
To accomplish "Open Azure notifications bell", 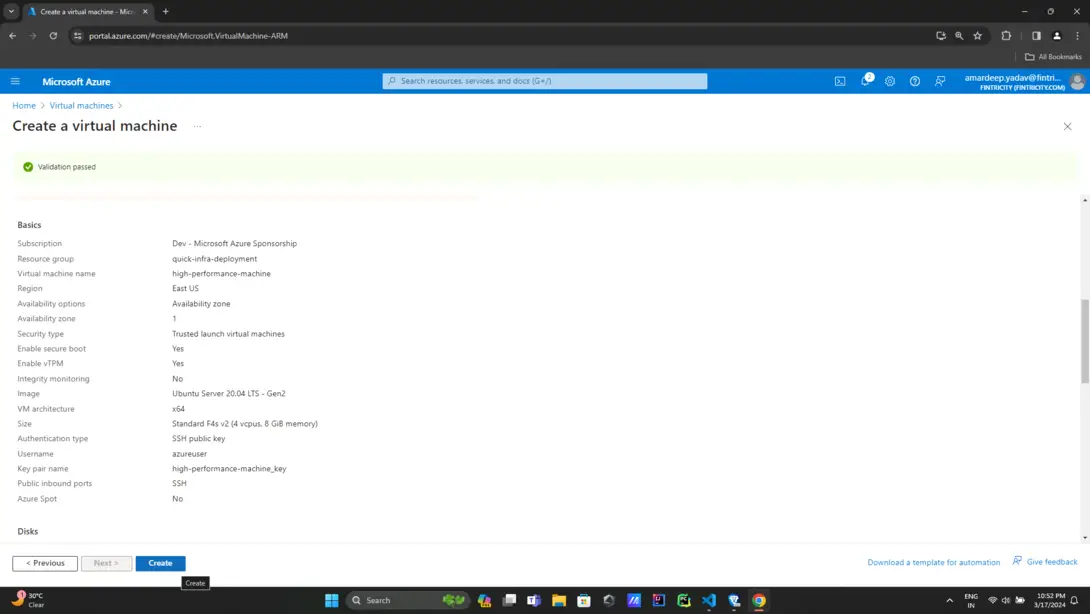I will tap(865, 81).
